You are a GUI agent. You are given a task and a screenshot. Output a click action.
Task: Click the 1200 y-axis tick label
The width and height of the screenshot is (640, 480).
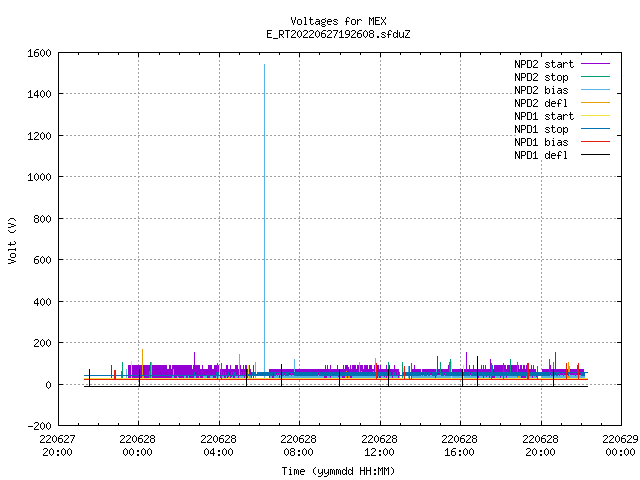pos(39,136)
